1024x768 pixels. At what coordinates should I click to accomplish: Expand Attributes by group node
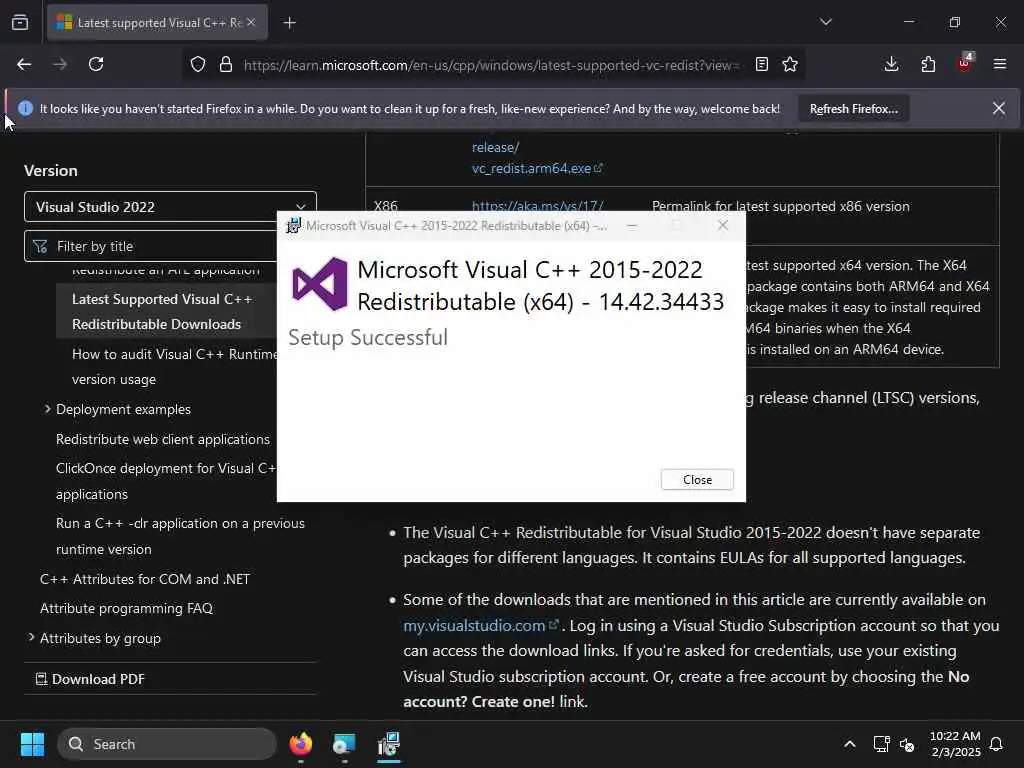(31, 637)
